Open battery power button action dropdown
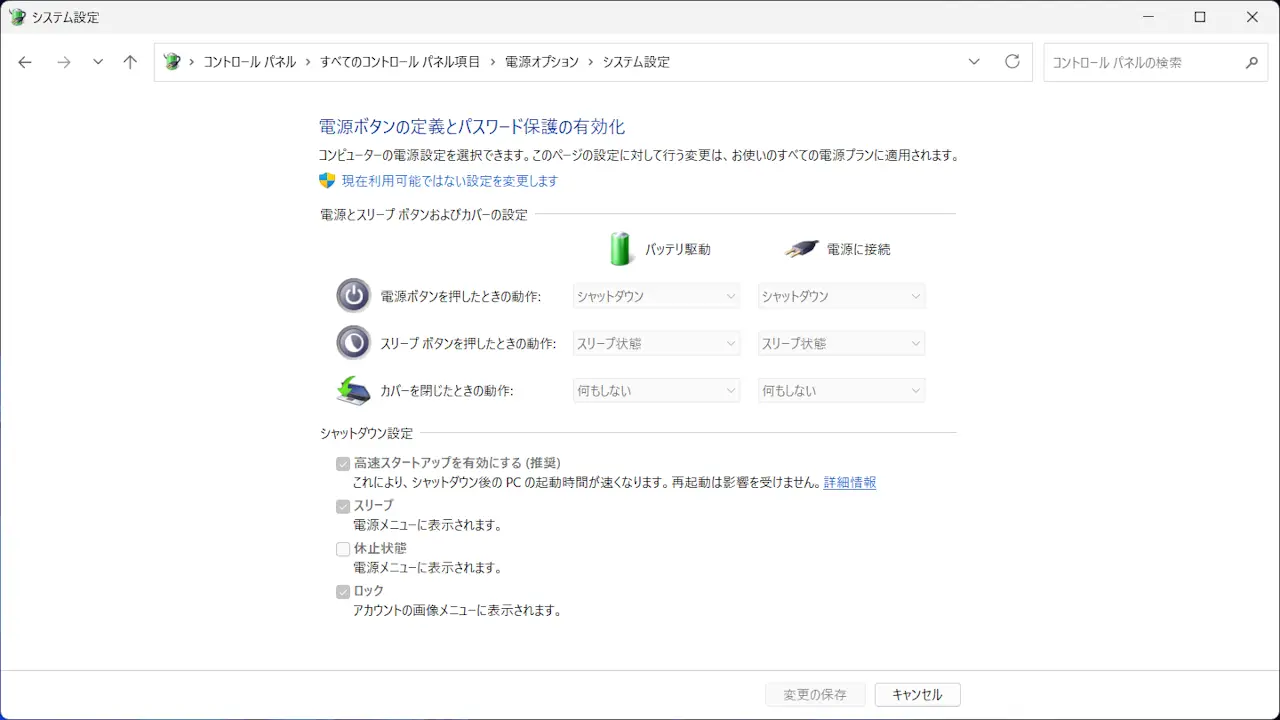 (656, 296)
